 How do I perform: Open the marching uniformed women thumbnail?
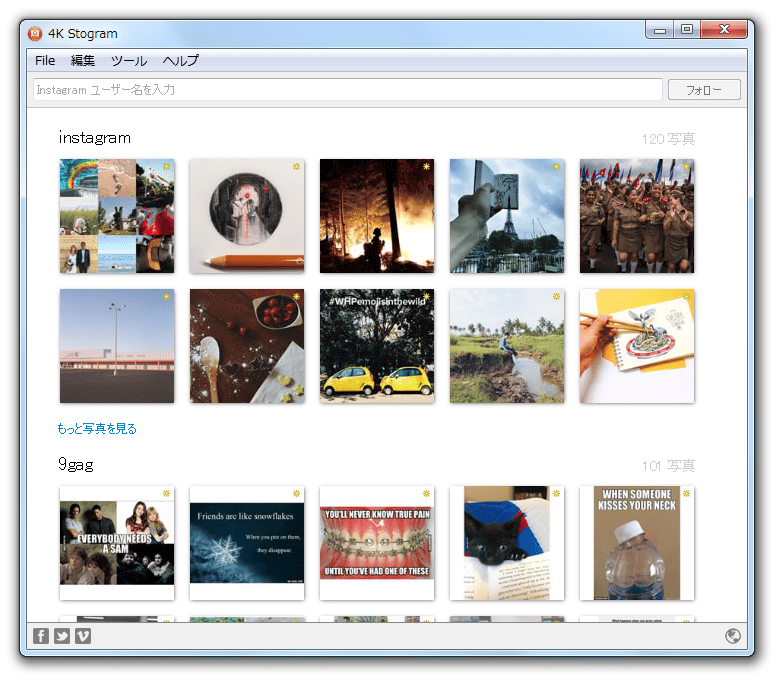[x=637, y=216]
